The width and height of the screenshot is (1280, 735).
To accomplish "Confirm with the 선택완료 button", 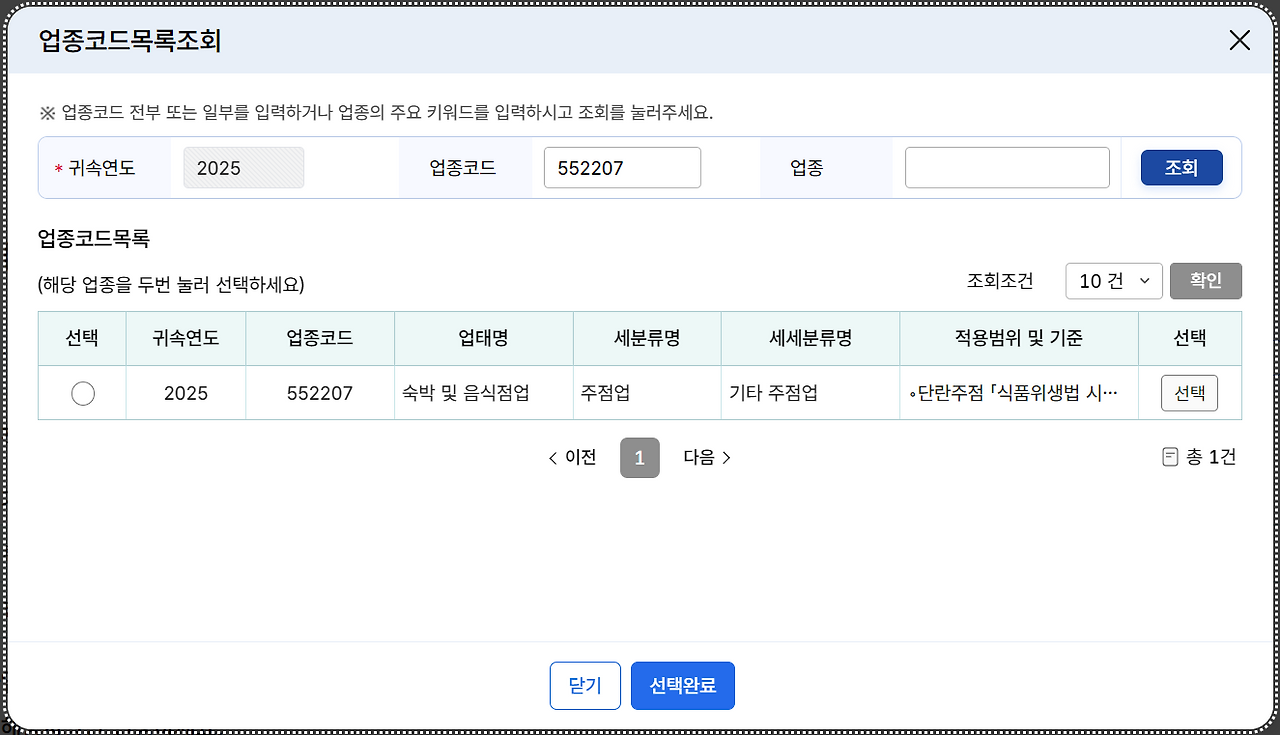I will 683,686.
